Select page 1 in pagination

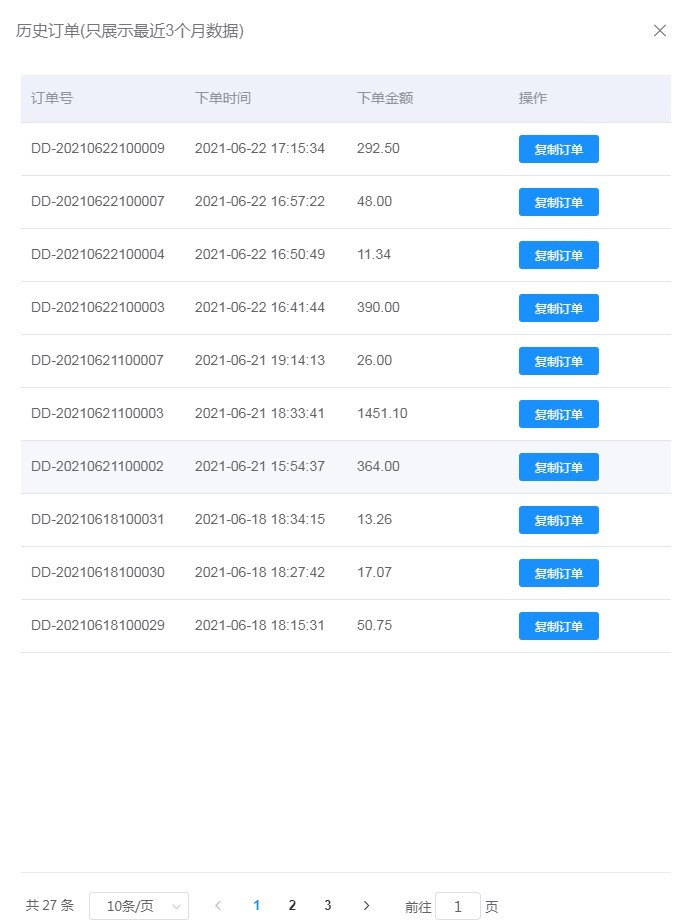click(257, 906)
